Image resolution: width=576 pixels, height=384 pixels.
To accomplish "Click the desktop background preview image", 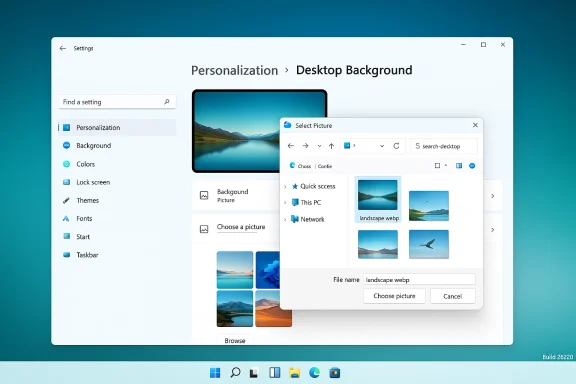I will pyautogui.click(x=236, y=131).
